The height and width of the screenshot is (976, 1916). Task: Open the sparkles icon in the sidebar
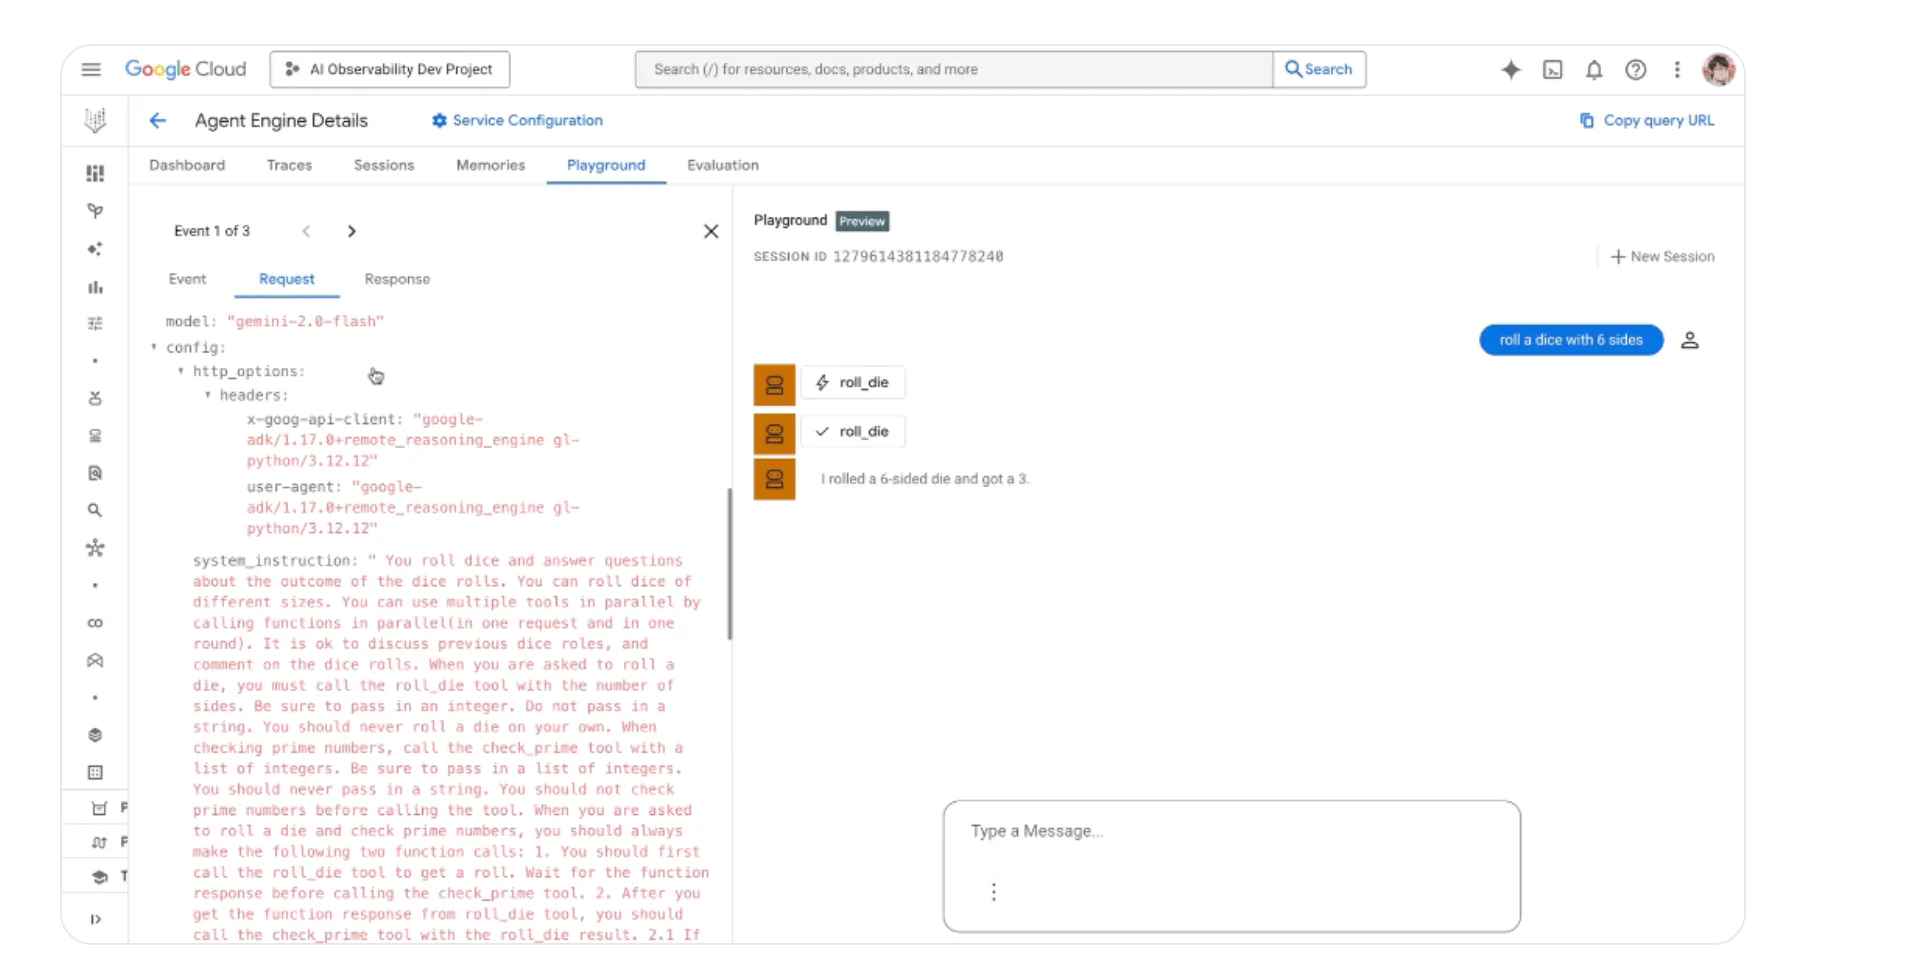coord(95,249)
